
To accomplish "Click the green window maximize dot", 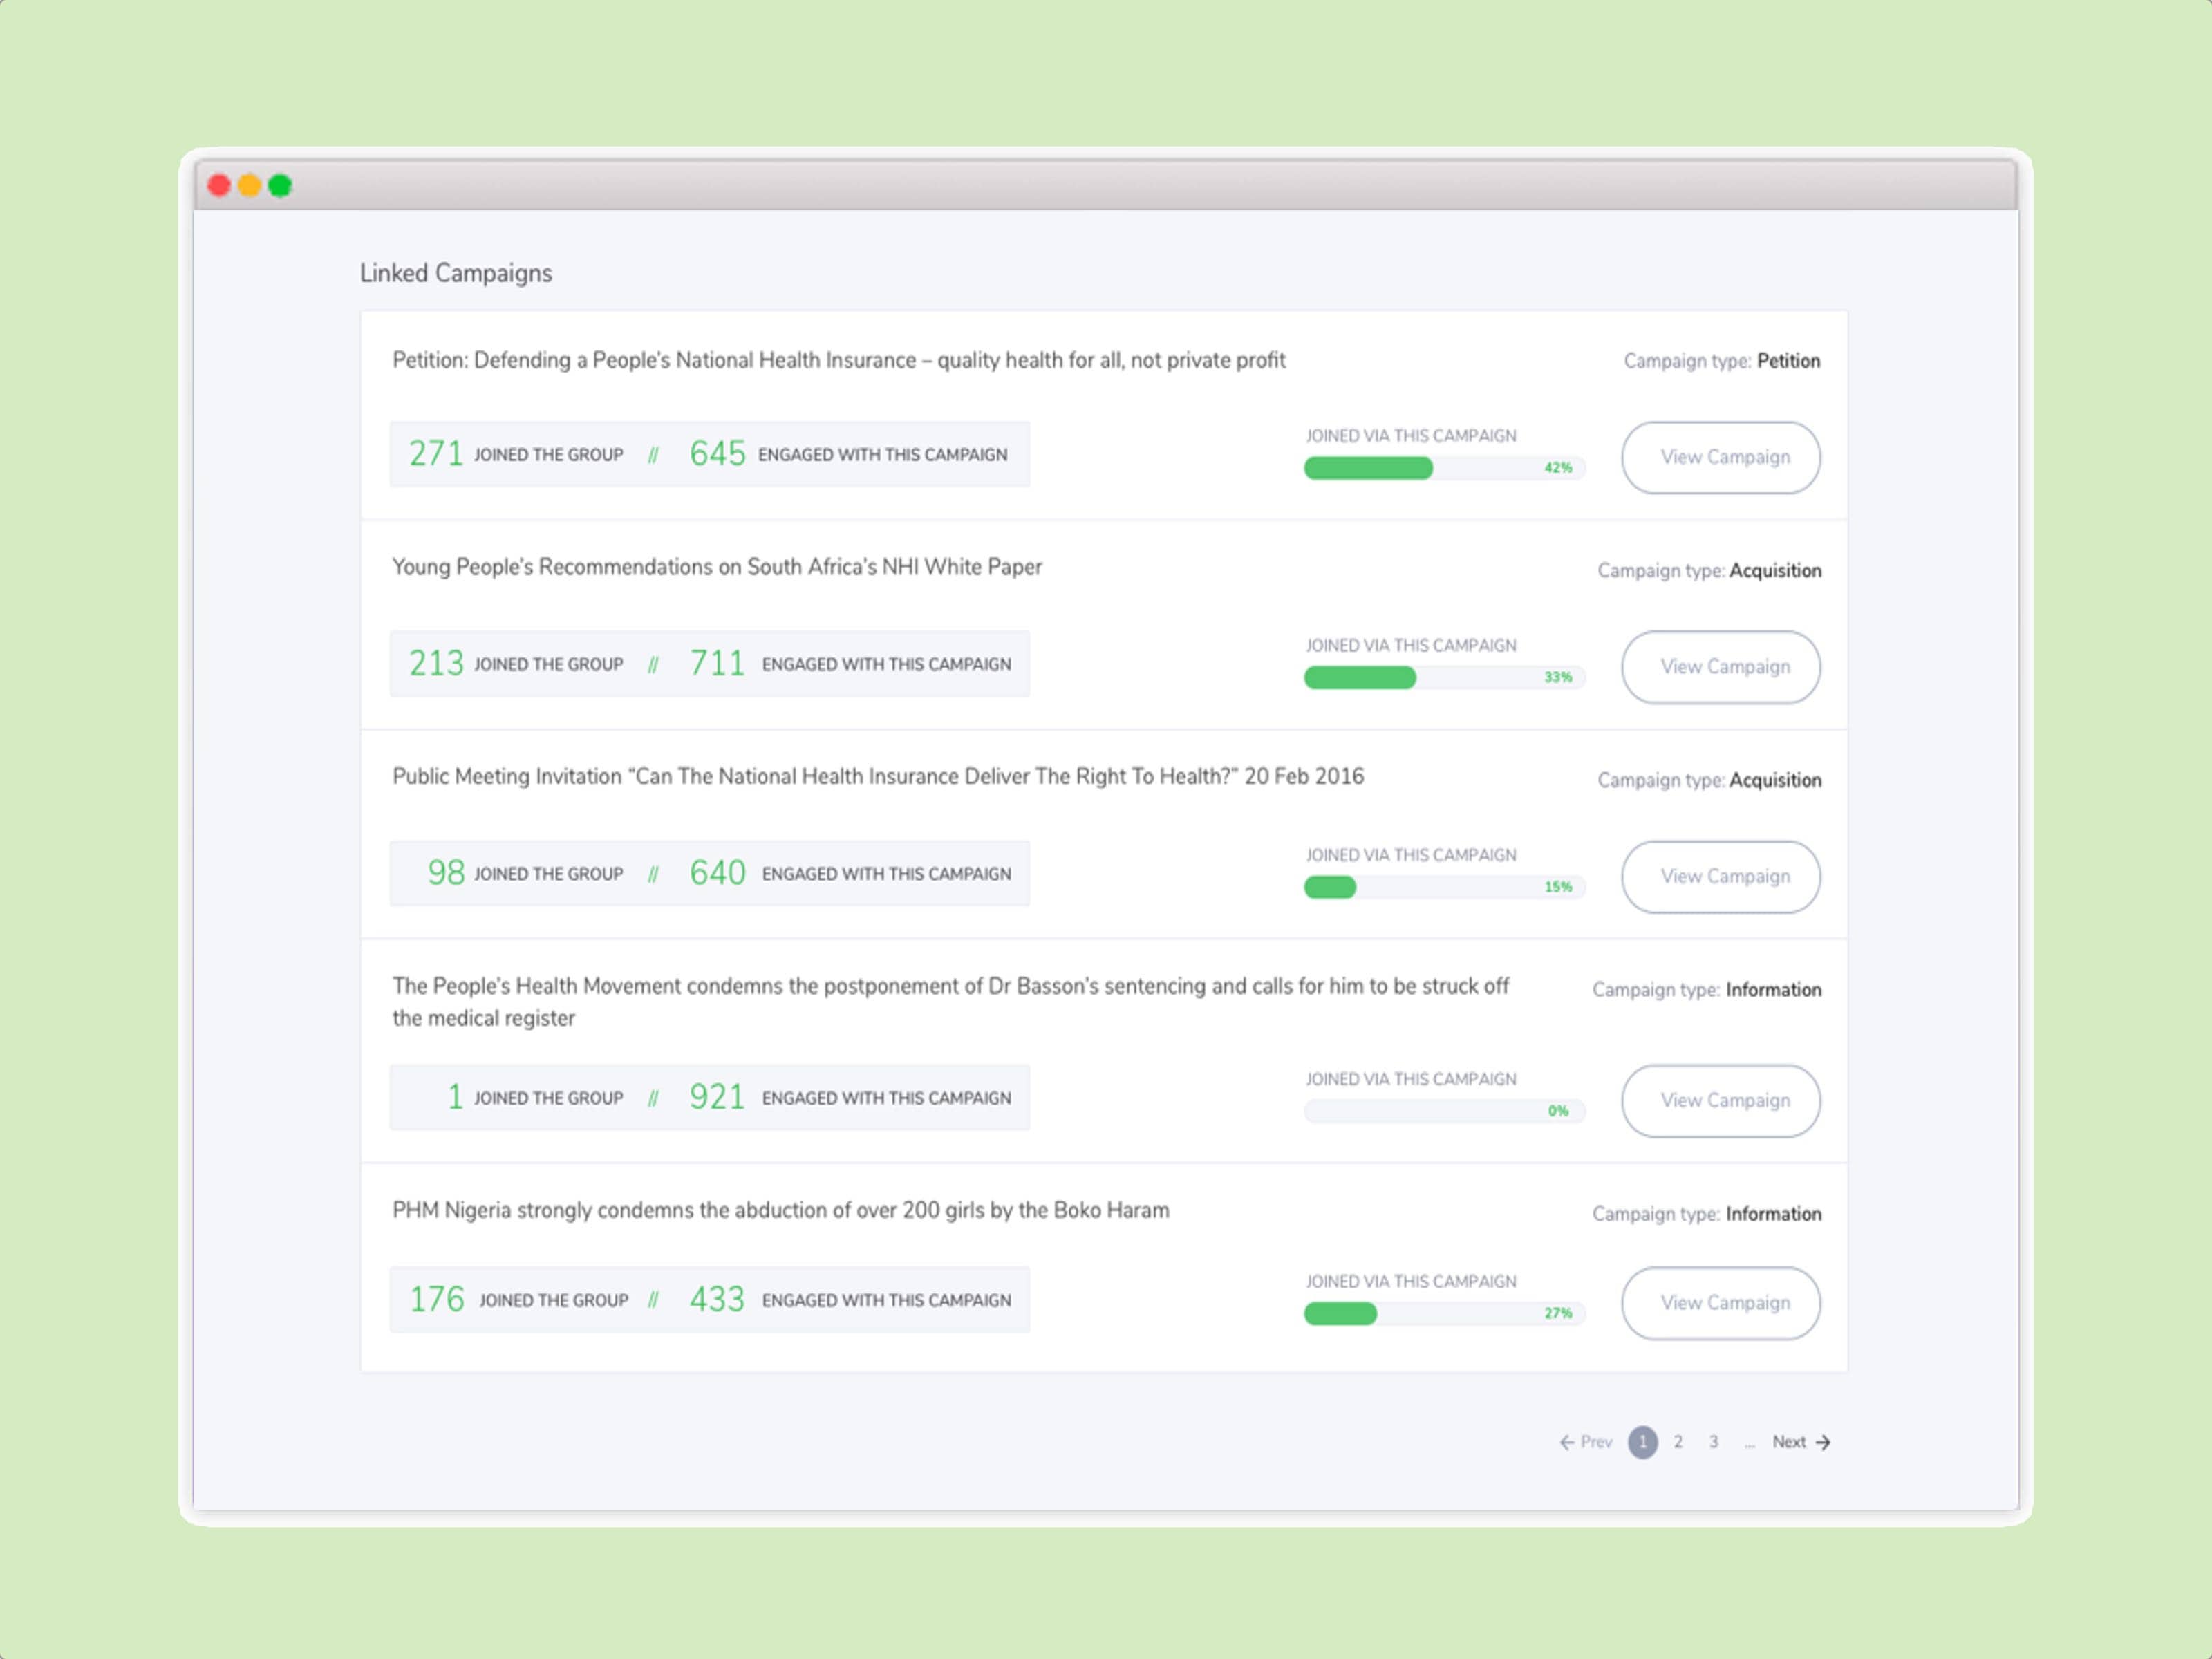I will pos(280,186).
